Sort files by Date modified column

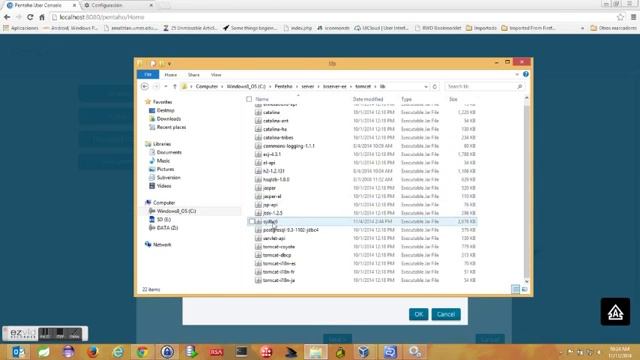[x=368, y=99]
